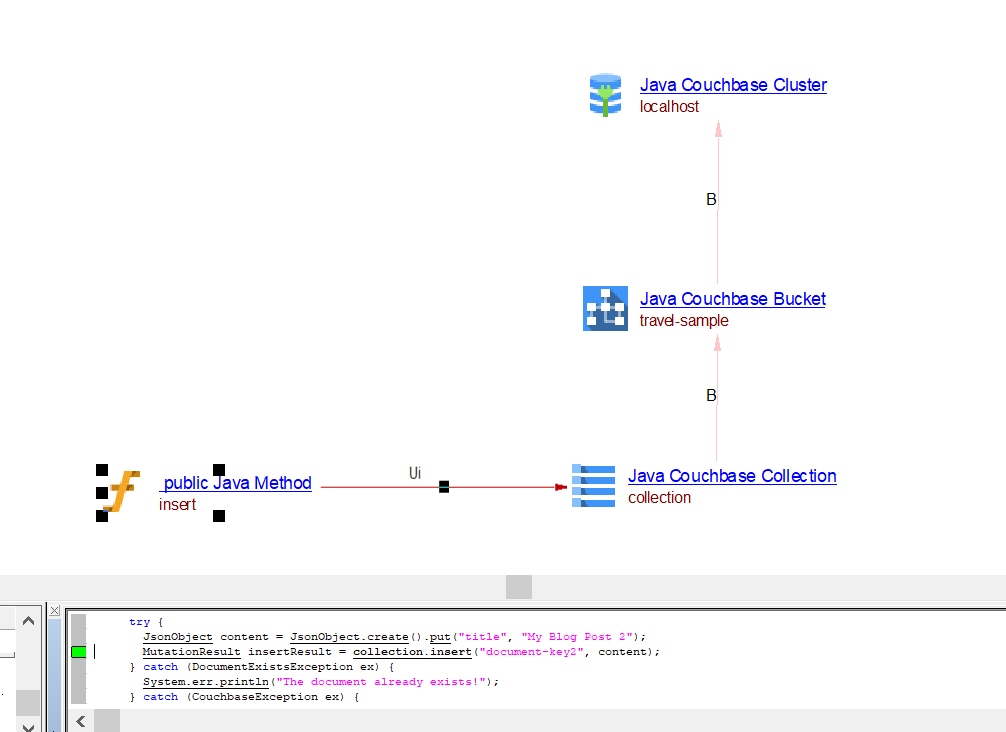The width and height of the screenshot is (1006, 732).
Task: Open the Java Couchbase Bucket link
Action: tap(732, 299)
